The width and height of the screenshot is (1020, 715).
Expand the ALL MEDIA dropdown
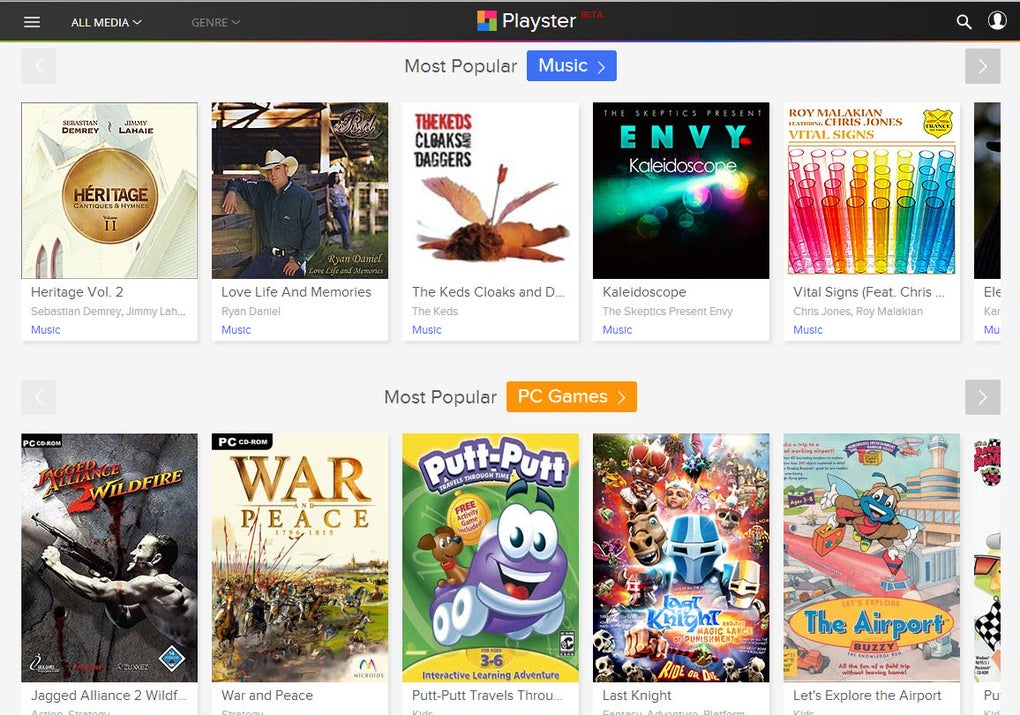(106, 22)
